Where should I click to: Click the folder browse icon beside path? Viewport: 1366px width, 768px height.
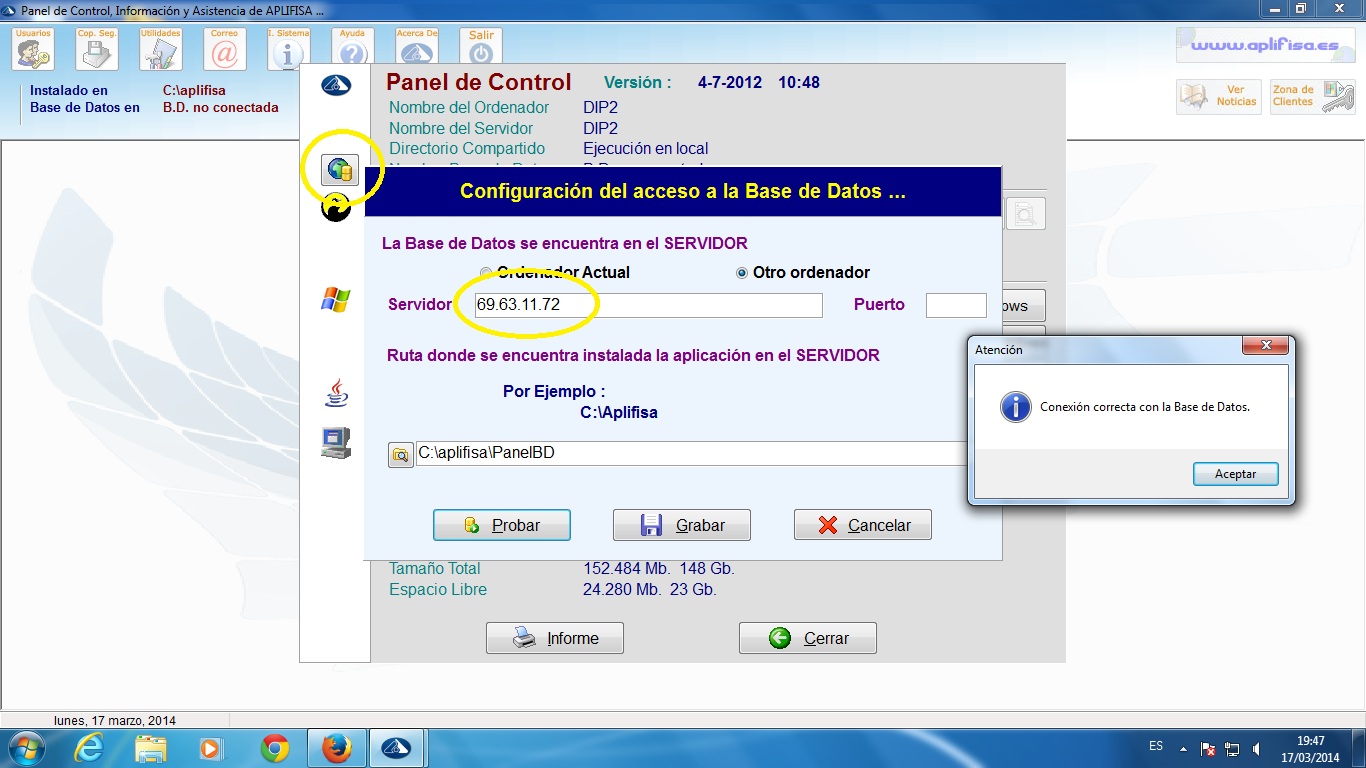tap(400, 454)
